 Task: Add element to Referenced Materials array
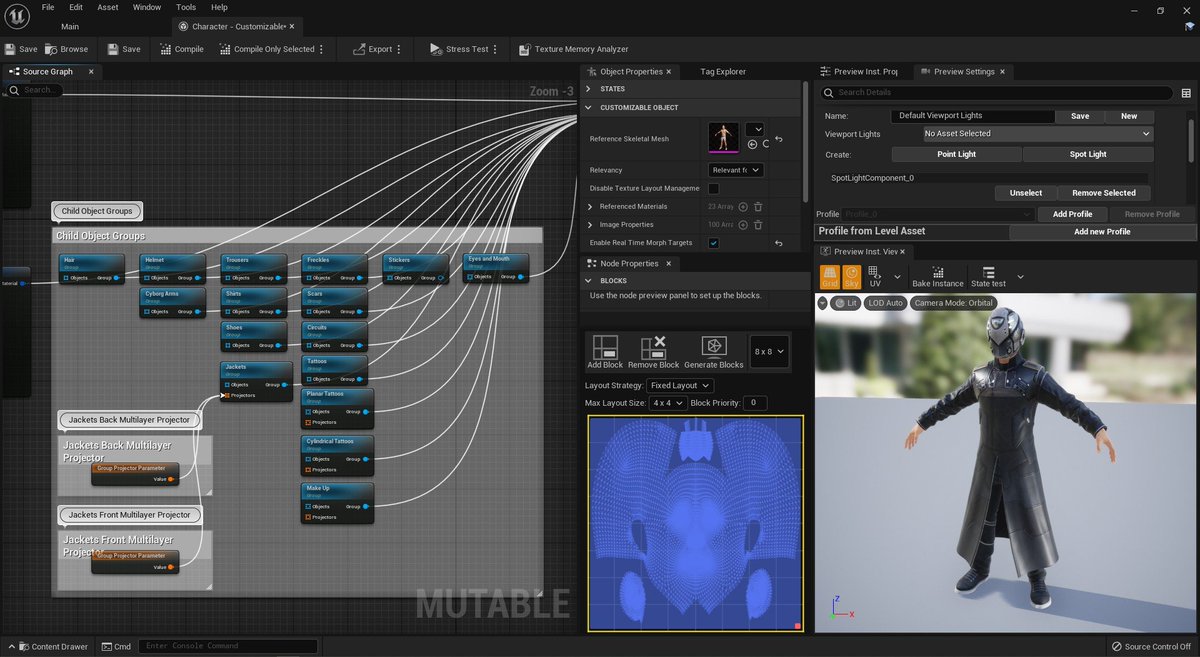pyautogui.click(x=745, y=206)
